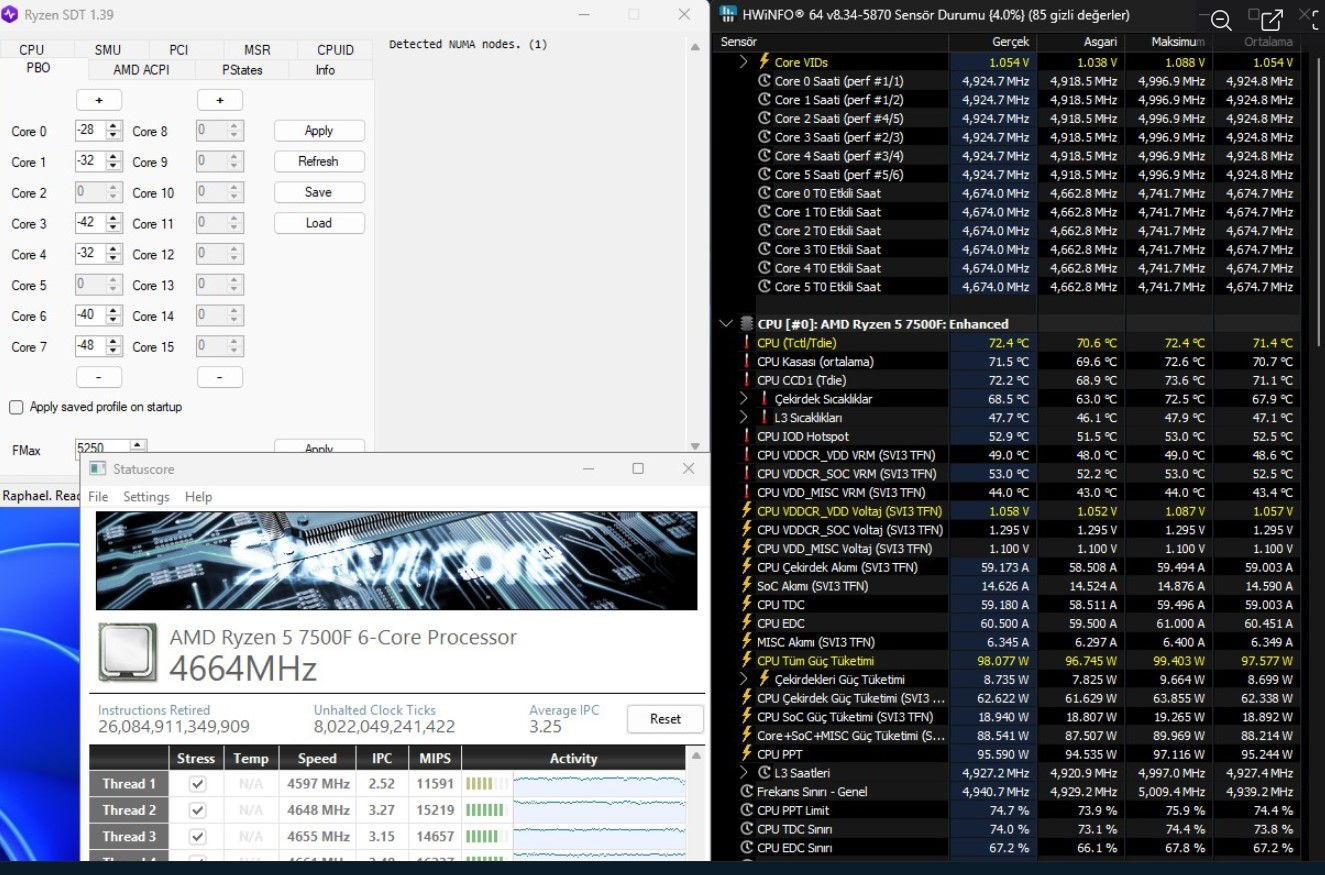
Task: Expand the L3 Sıcaklıkları group
Action: 744,418
